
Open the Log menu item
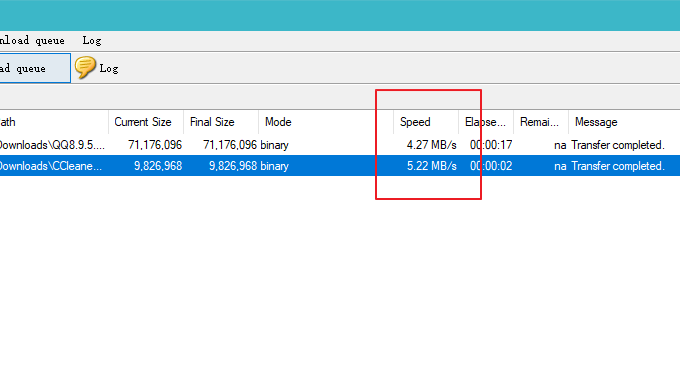(92, 41)
